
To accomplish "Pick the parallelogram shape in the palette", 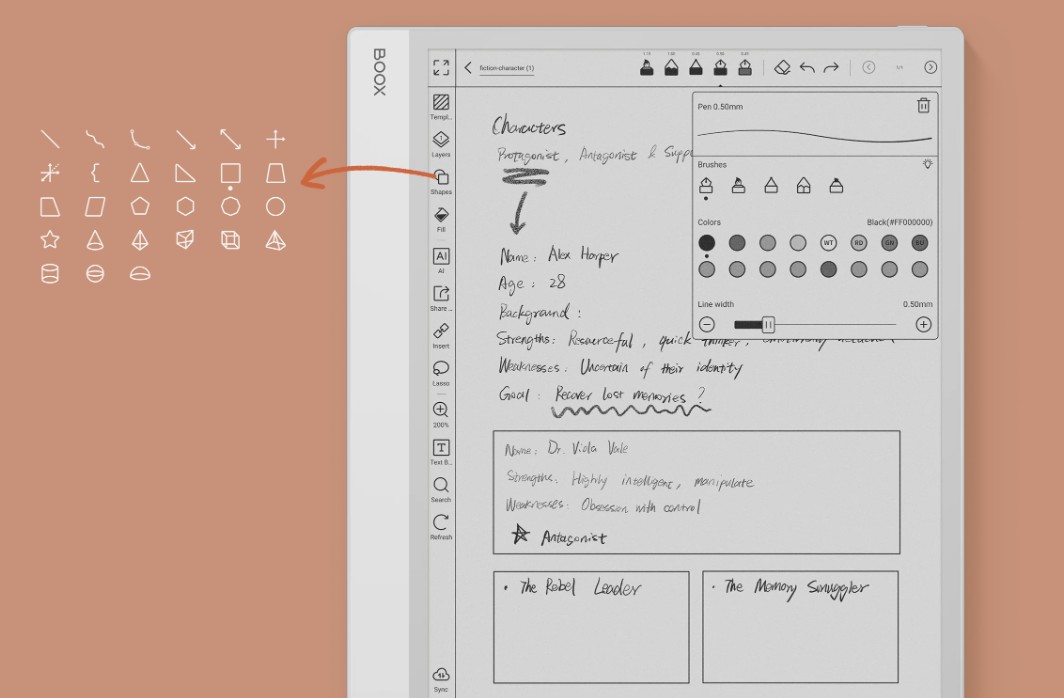I will tap(95, 206).
